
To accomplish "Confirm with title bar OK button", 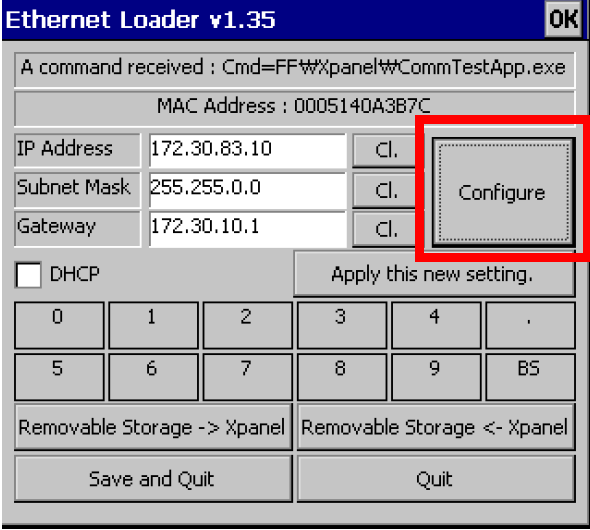I will point(563,19).
